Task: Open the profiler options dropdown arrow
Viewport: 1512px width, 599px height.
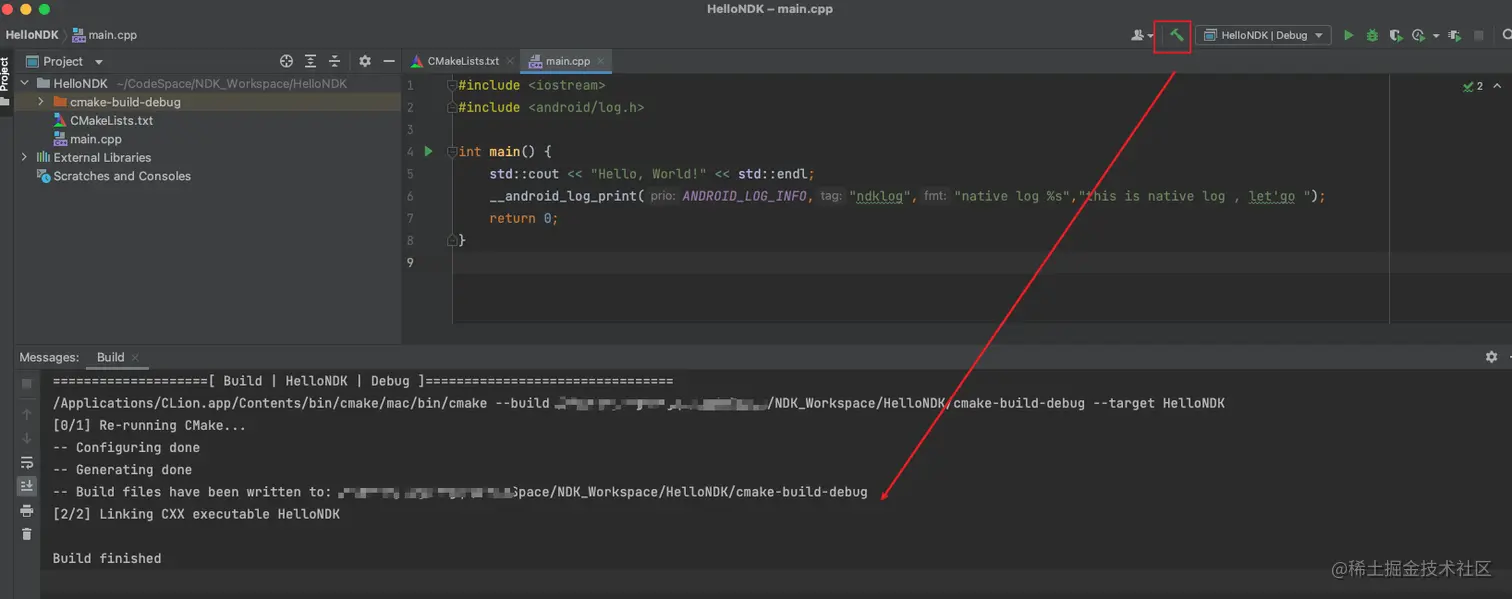Action: 1436,36
